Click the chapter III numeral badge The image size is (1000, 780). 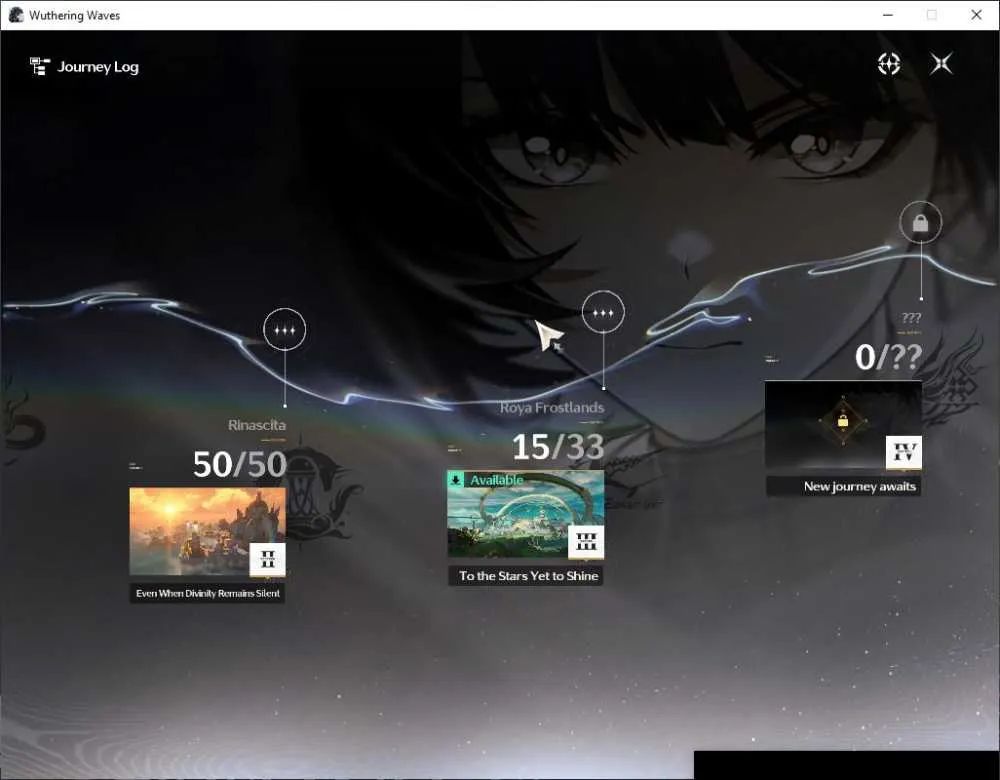[586, 542]
